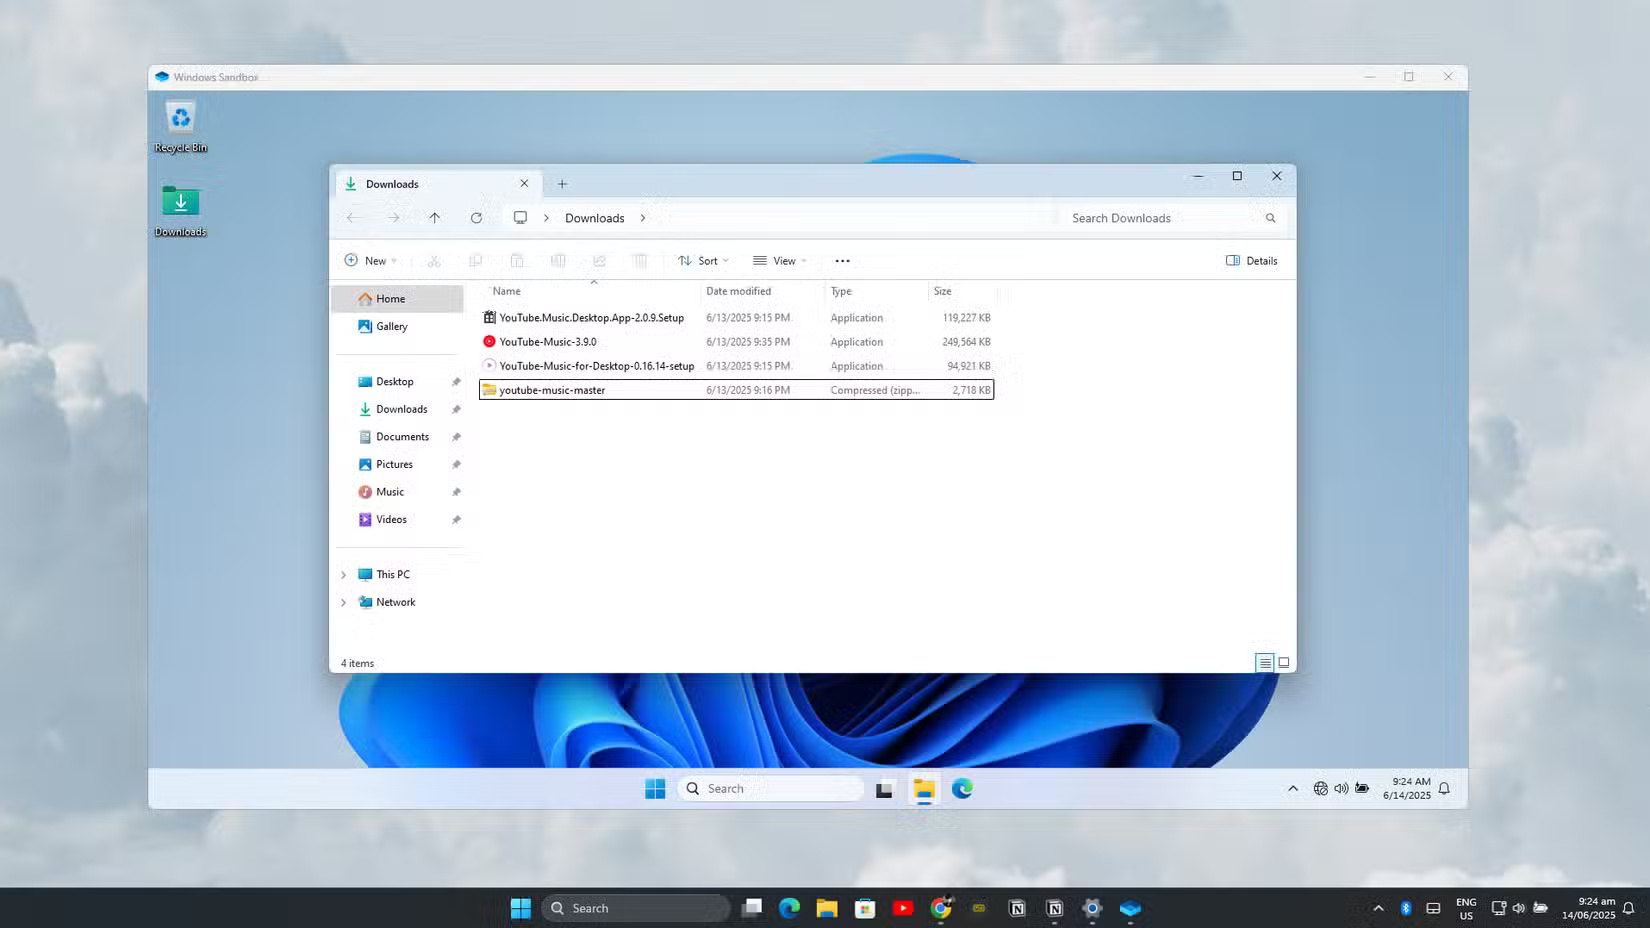Navigate up one folder level
Image resolution: width=1650 pixels, height=928 pixels.
tap(435, 217)
